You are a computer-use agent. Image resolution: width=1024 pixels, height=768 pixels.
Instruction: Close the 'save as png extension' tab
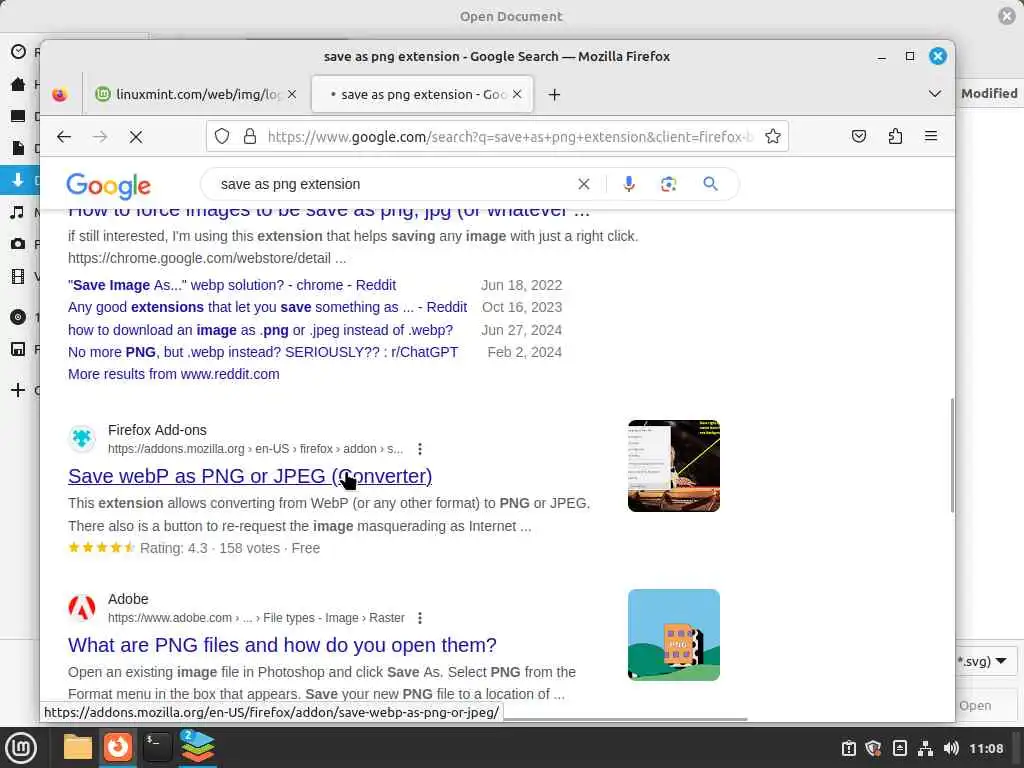point(517,94)
